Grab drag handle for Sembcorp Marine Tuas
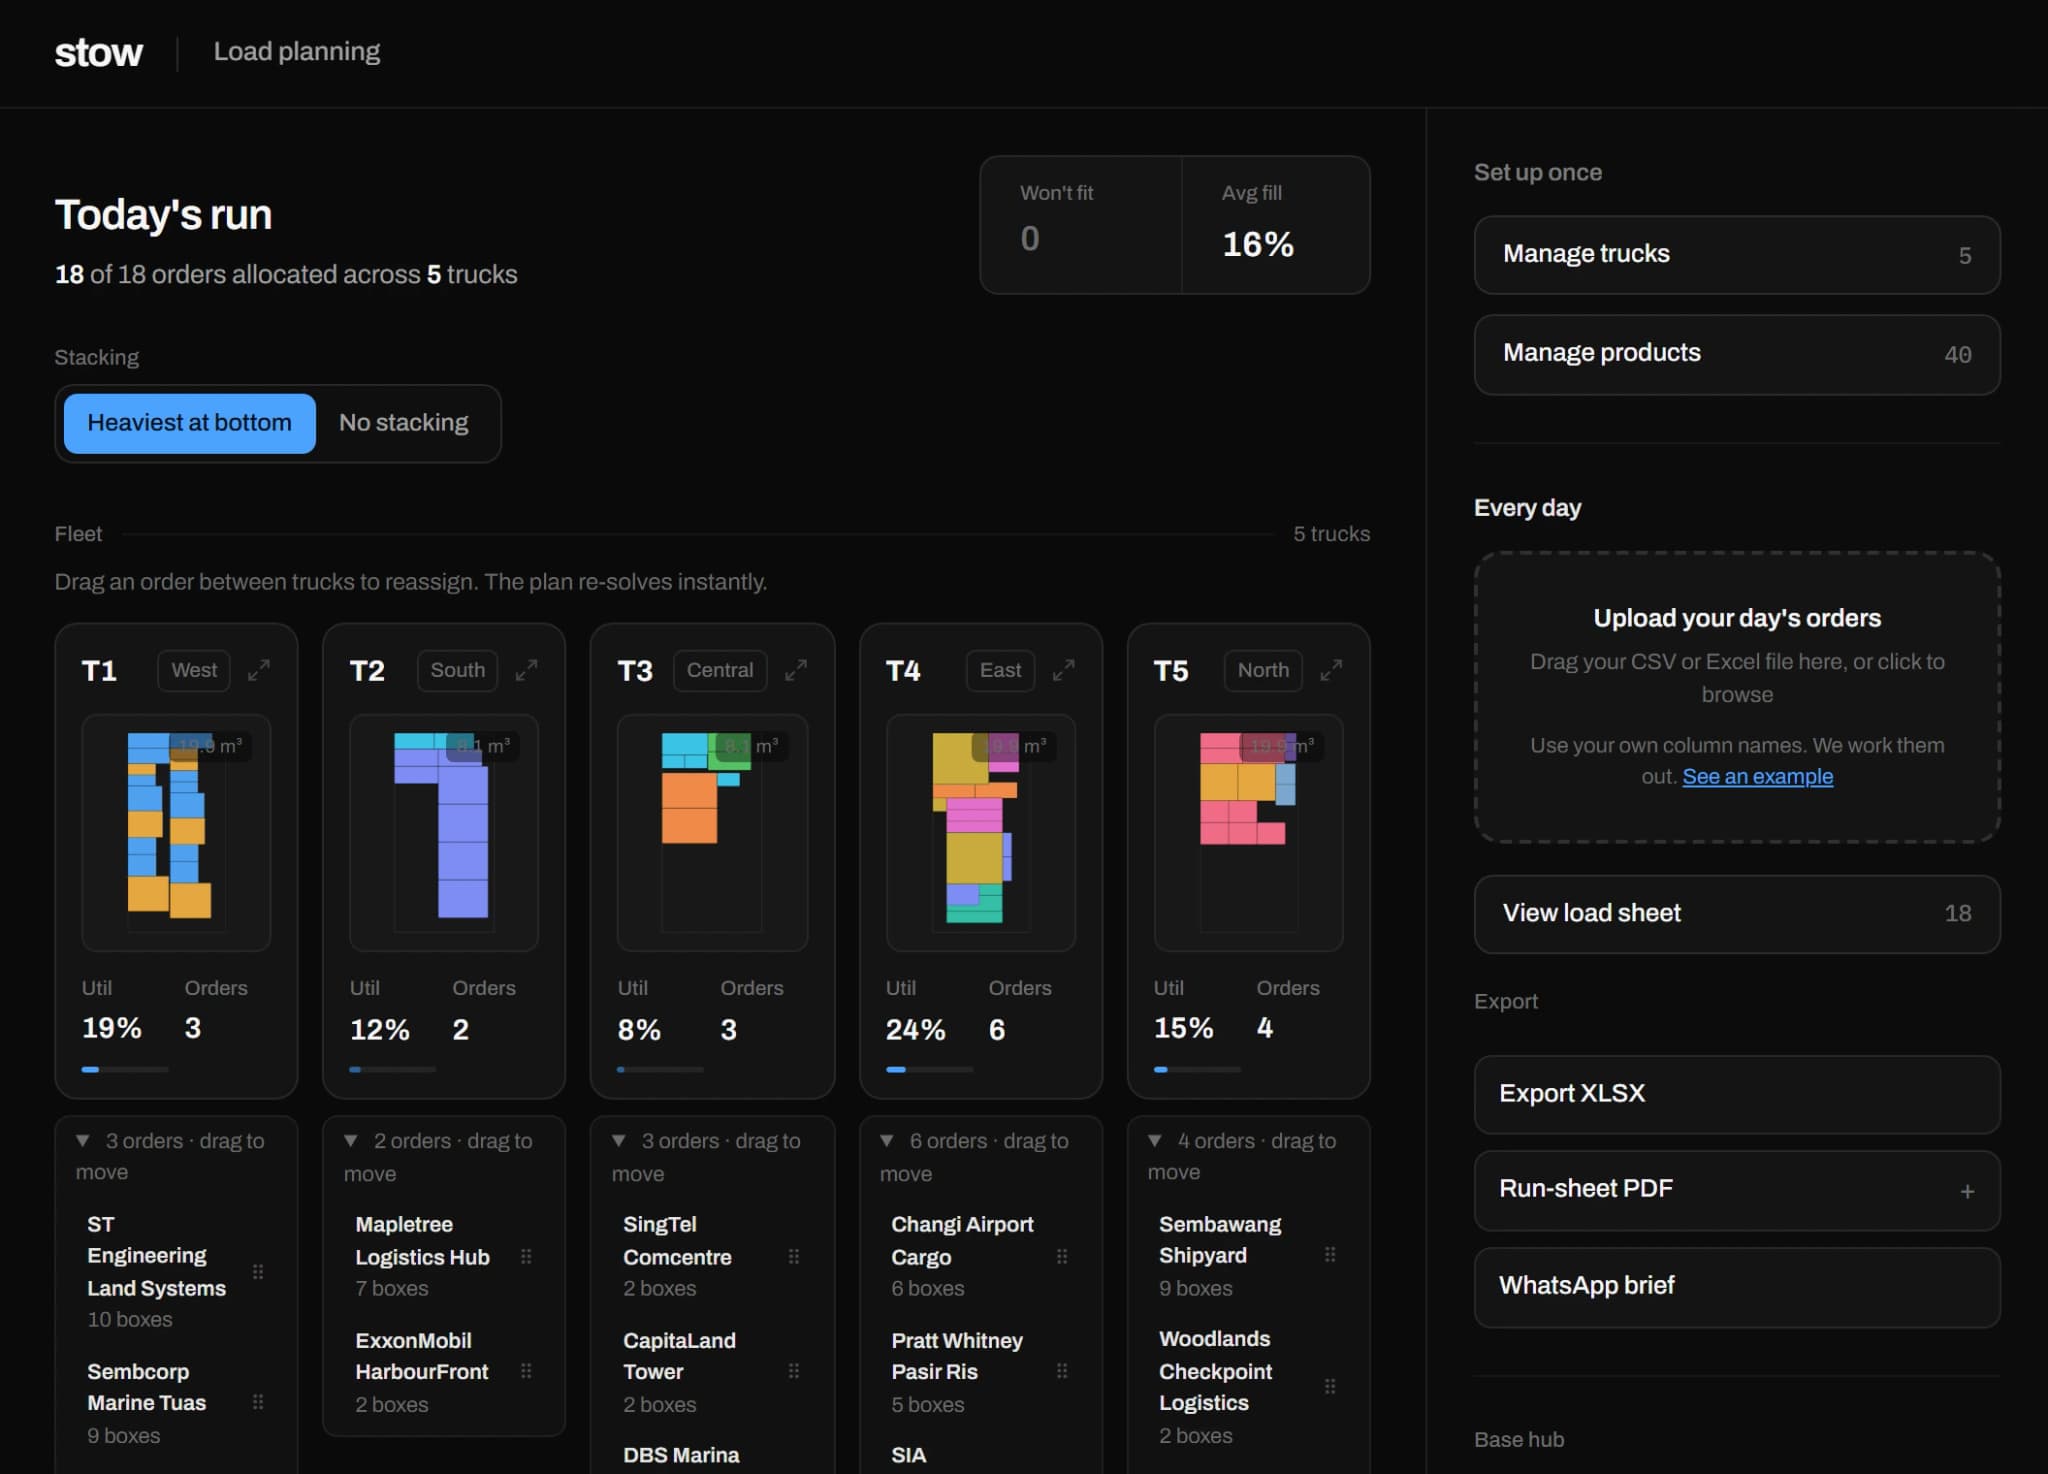 coord(258,1402)
